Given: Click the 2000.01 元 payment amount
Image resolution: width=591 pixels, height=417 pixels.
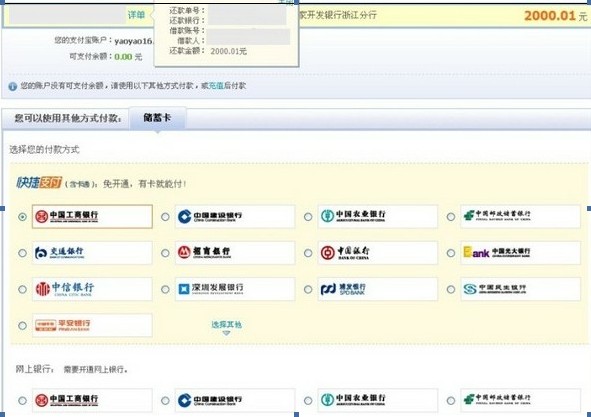Looking at the screenshot, I should [x=556, y=16].
